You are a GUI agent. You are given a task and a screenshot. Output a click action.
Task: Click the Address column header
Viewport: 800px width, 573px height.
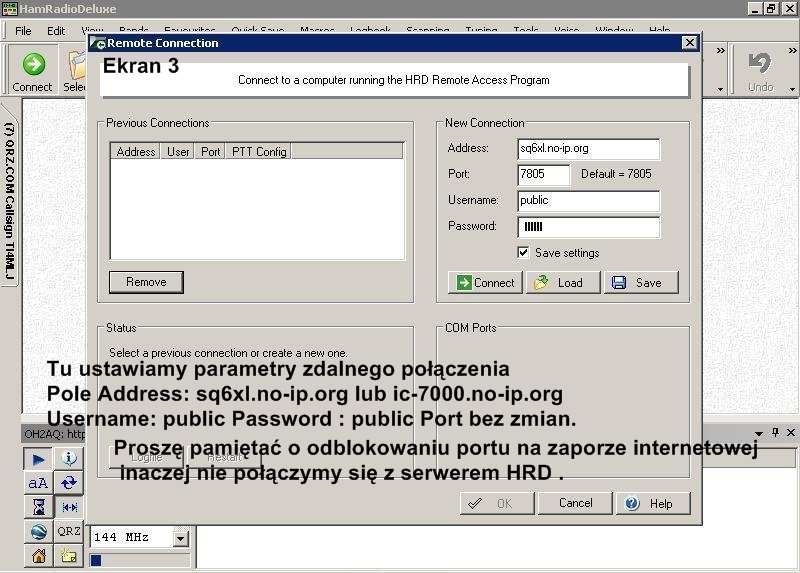coord(135,152)
